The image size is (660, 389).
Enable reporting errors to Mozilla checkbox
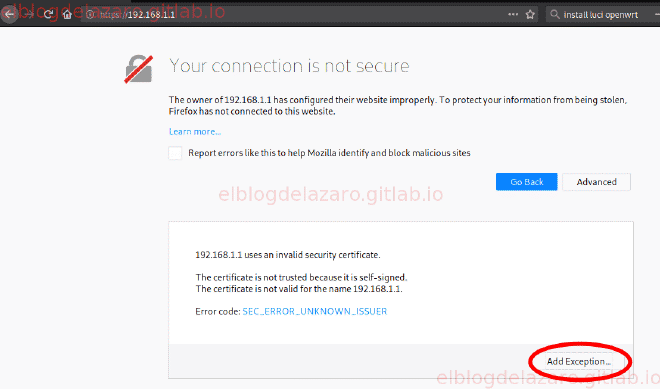click(x=175, y=153)
